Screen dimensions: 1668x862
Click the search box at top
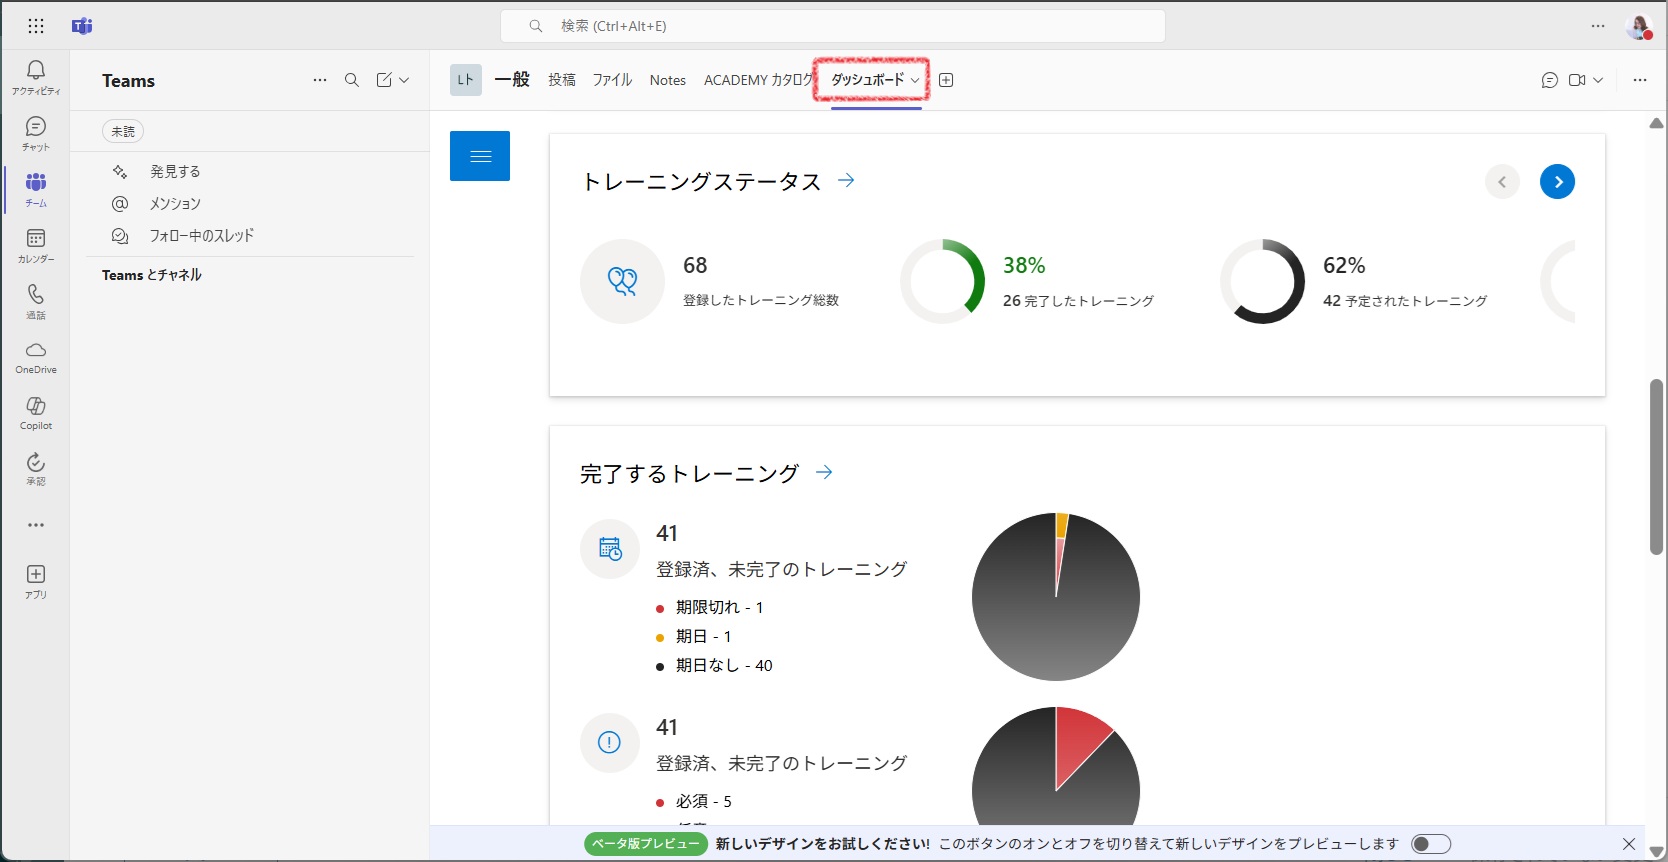click(833, 26)
